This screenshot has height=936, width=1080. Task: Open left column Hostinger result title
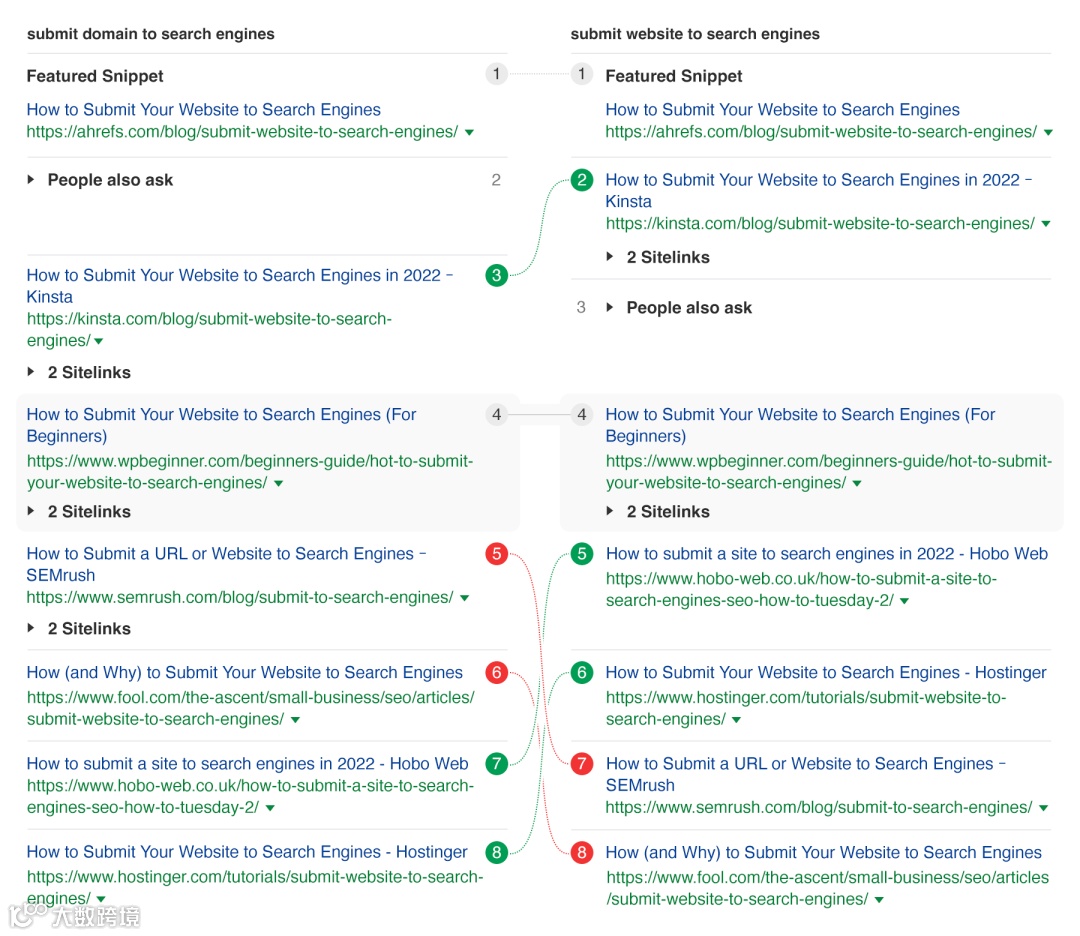[x=247, y=852]
